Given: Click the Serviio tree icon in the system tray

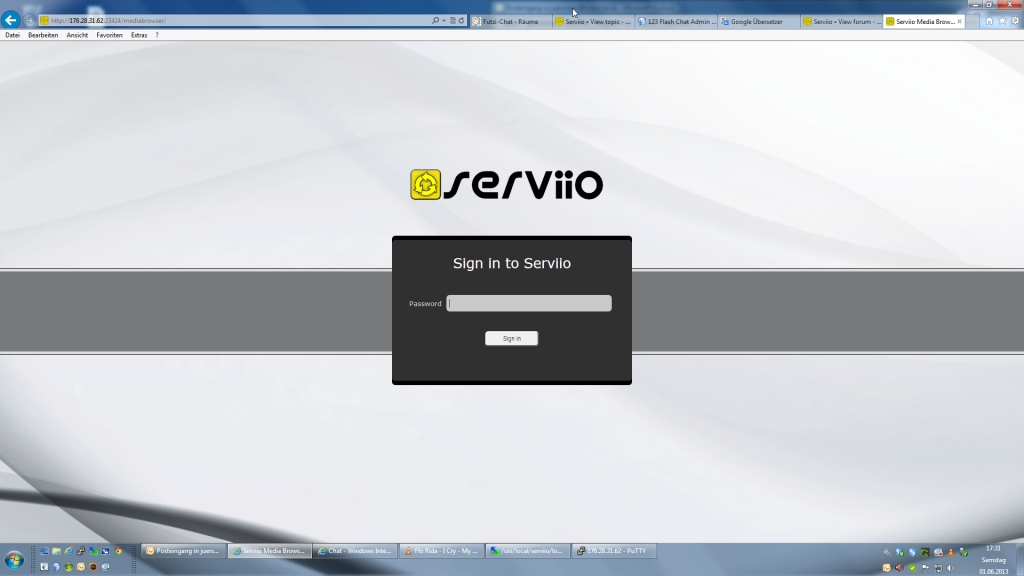Looking at the screenshot, I should tap(926, 551).
